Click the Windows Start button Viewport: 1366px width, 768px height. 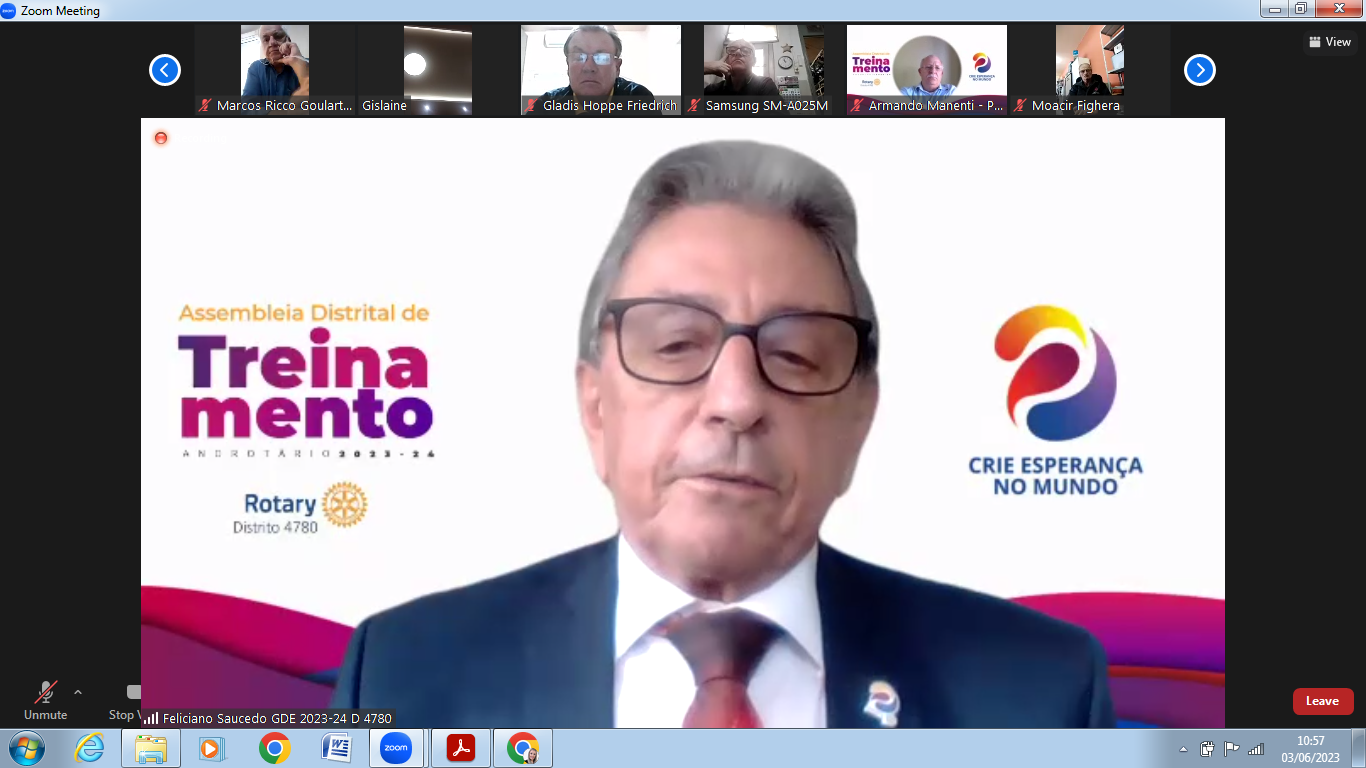27,748
